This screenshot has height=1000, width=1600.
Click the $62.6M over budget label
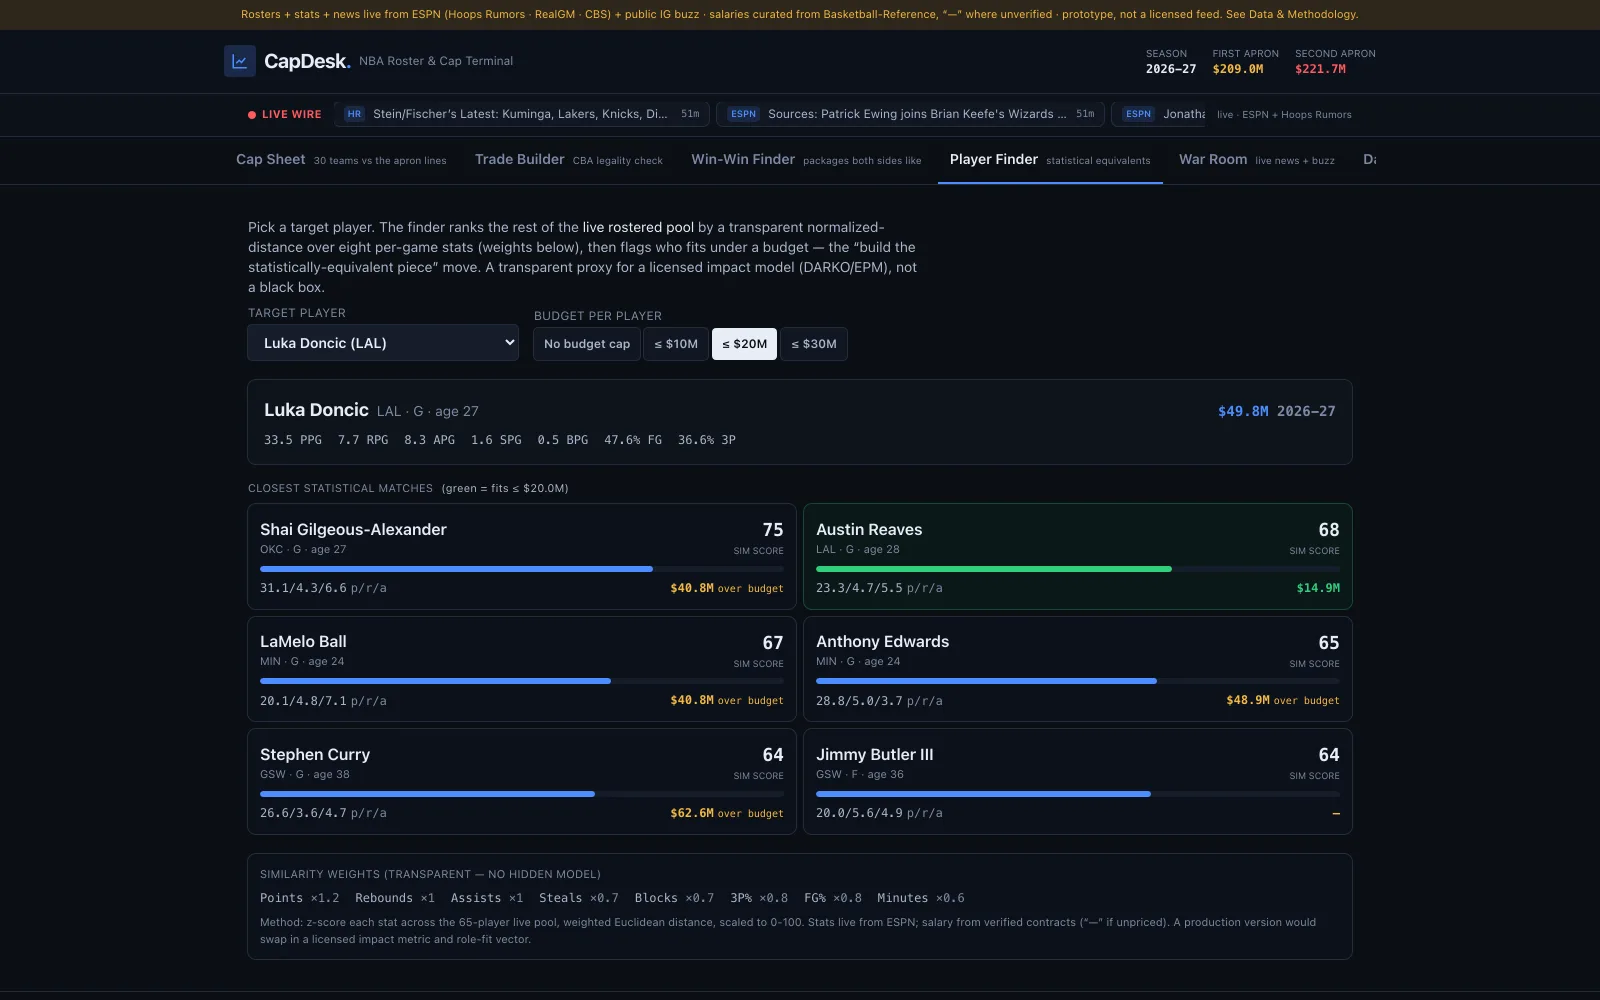coord(727,813)
